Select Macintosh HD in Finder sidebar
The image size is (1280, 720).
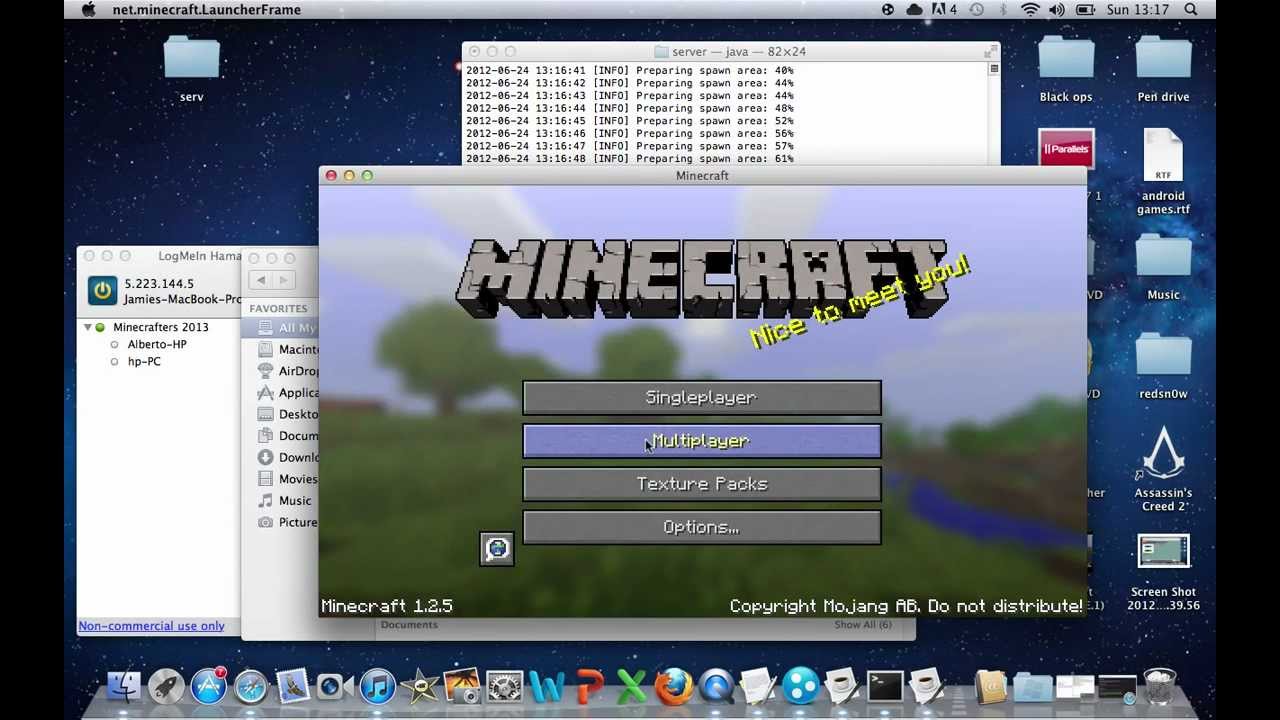pyautogui.click(x=282, y=350)
